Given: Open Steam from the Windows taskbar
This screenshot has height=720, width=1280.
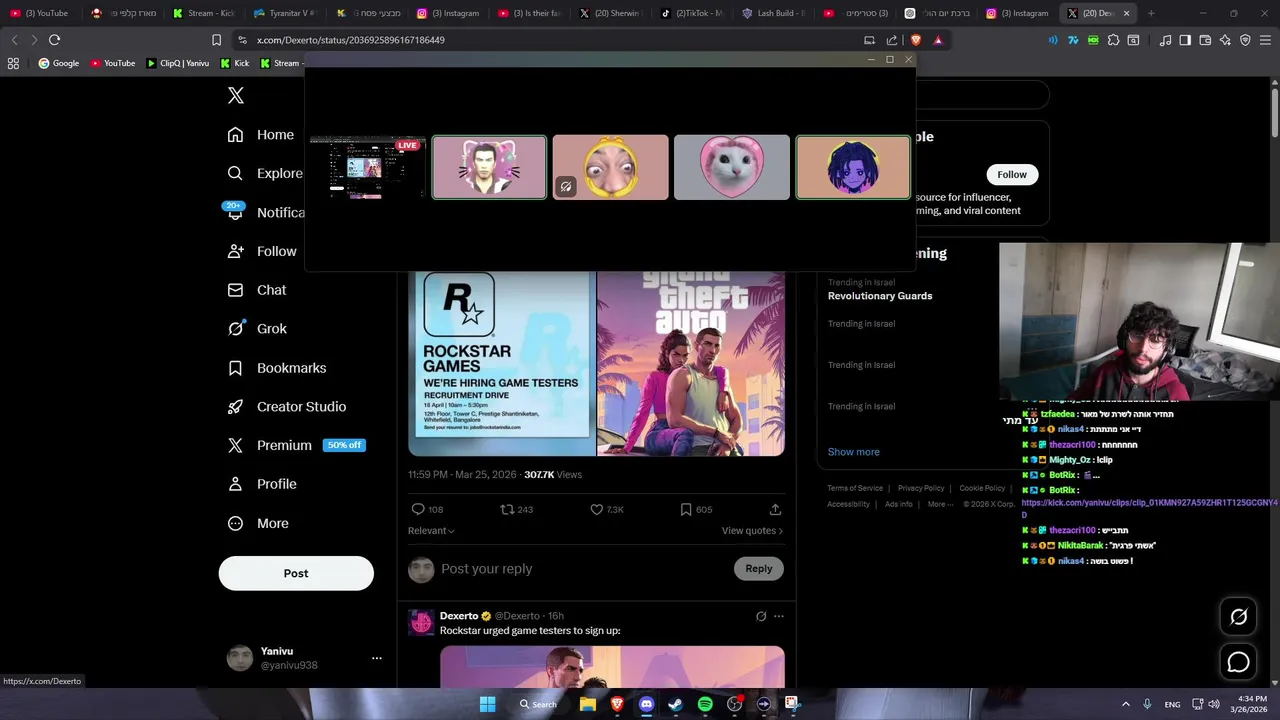Looking at the screenshot, I should pos(675,704).
